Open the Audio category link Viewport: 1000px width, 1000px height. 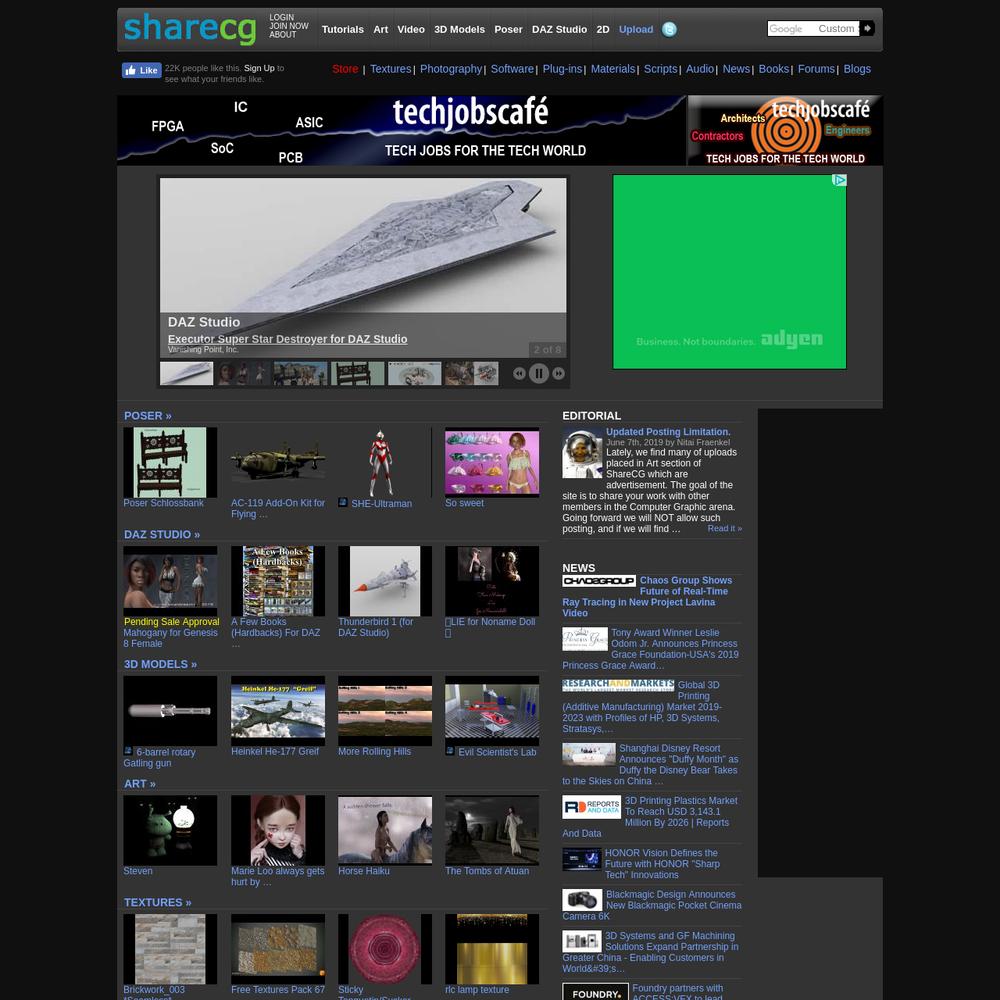(x=700, y=69)
